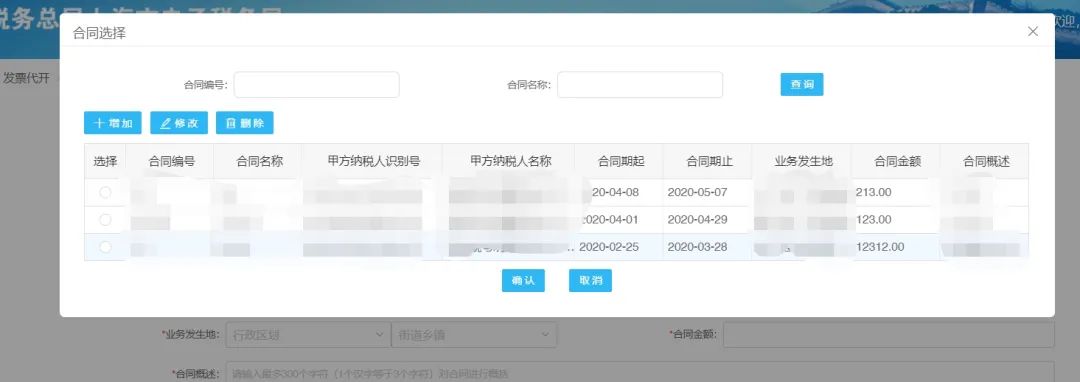The width and height of the screenshot is (1080, 382).
Task: Select the radio button for row ending 2020-04-29
Action: [105, 220]
